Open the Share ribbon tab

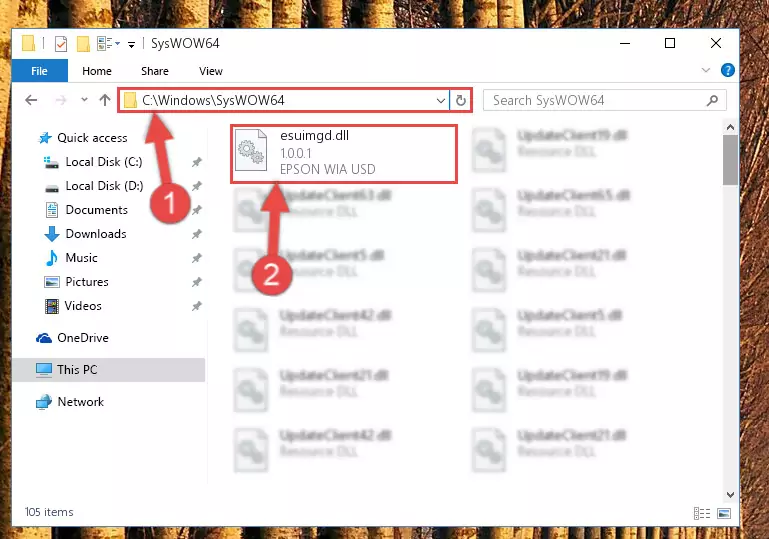[154, 71]
